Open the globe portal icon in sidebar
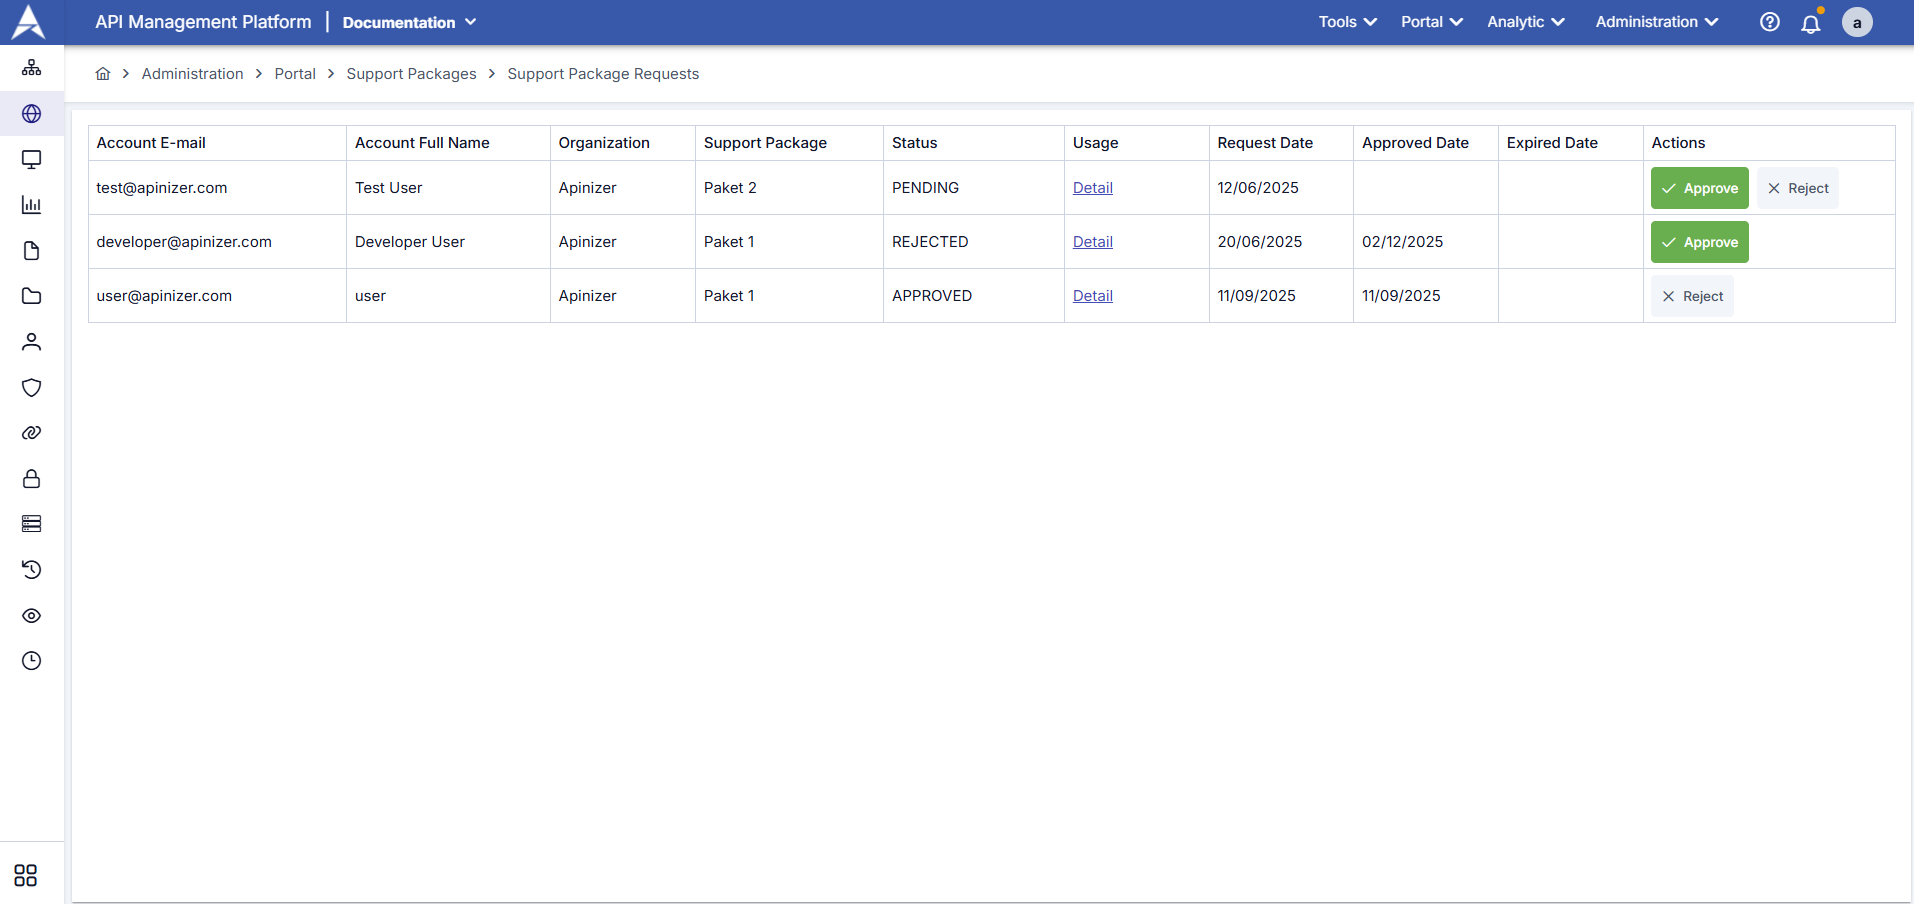The image size is (1914, 904). tap(32, 114)
